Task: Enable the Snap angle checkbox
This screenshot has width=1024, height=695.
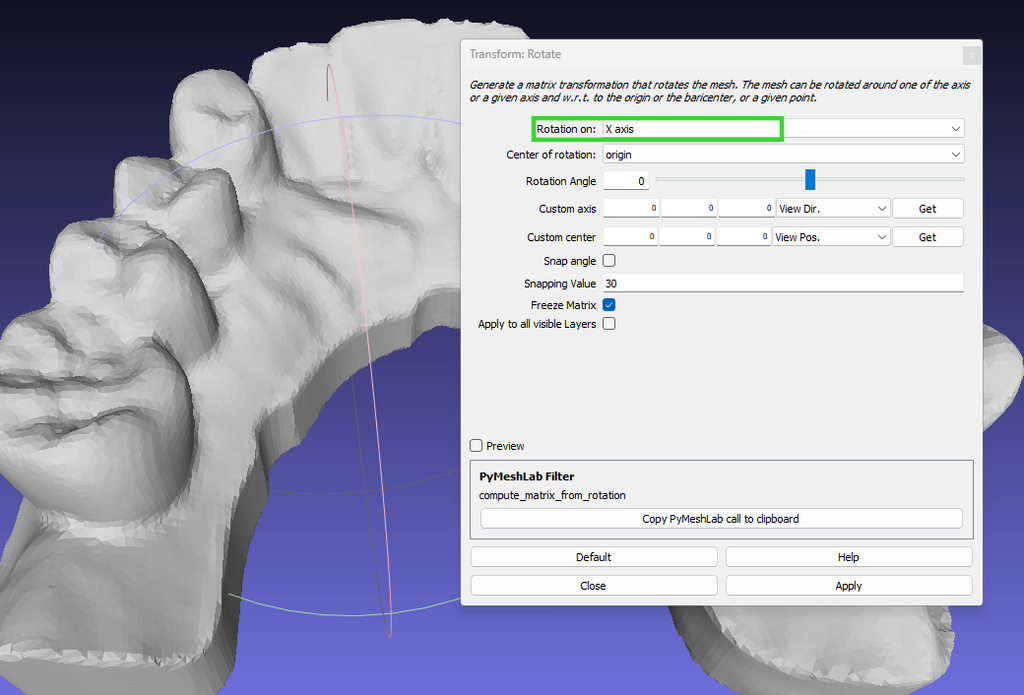Action: [608, 260]
